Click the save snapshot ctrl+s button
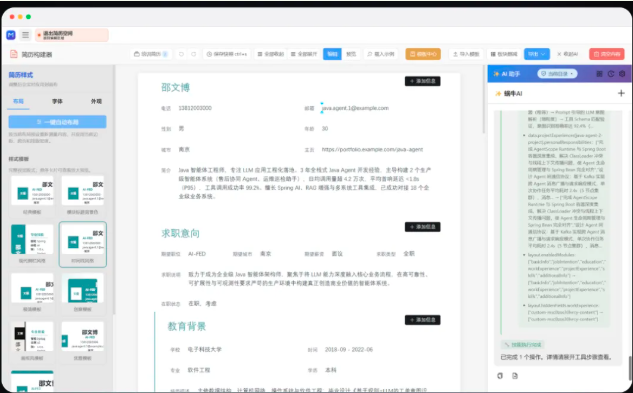Viewport: 633px width, 393px height. pyautogui.click(x=226, y=54)
